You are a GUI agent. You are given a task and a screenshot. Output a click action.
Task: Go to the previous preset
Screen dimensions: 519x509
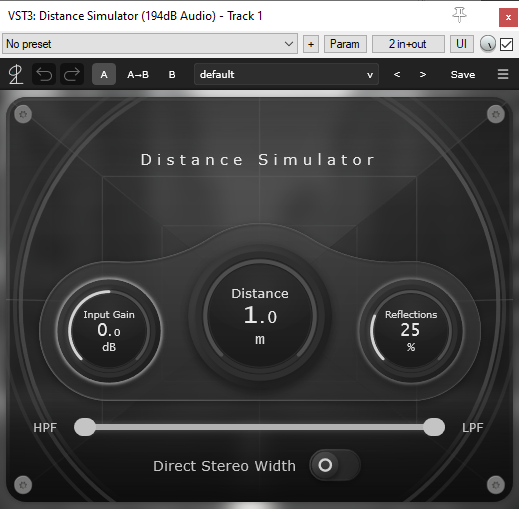click(x=397, y=74)
